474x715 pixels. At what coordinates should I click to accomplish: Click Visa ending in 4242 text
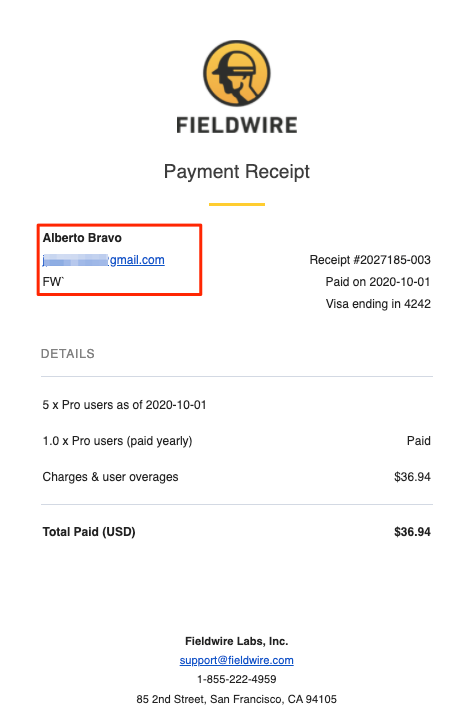(378, 304)
